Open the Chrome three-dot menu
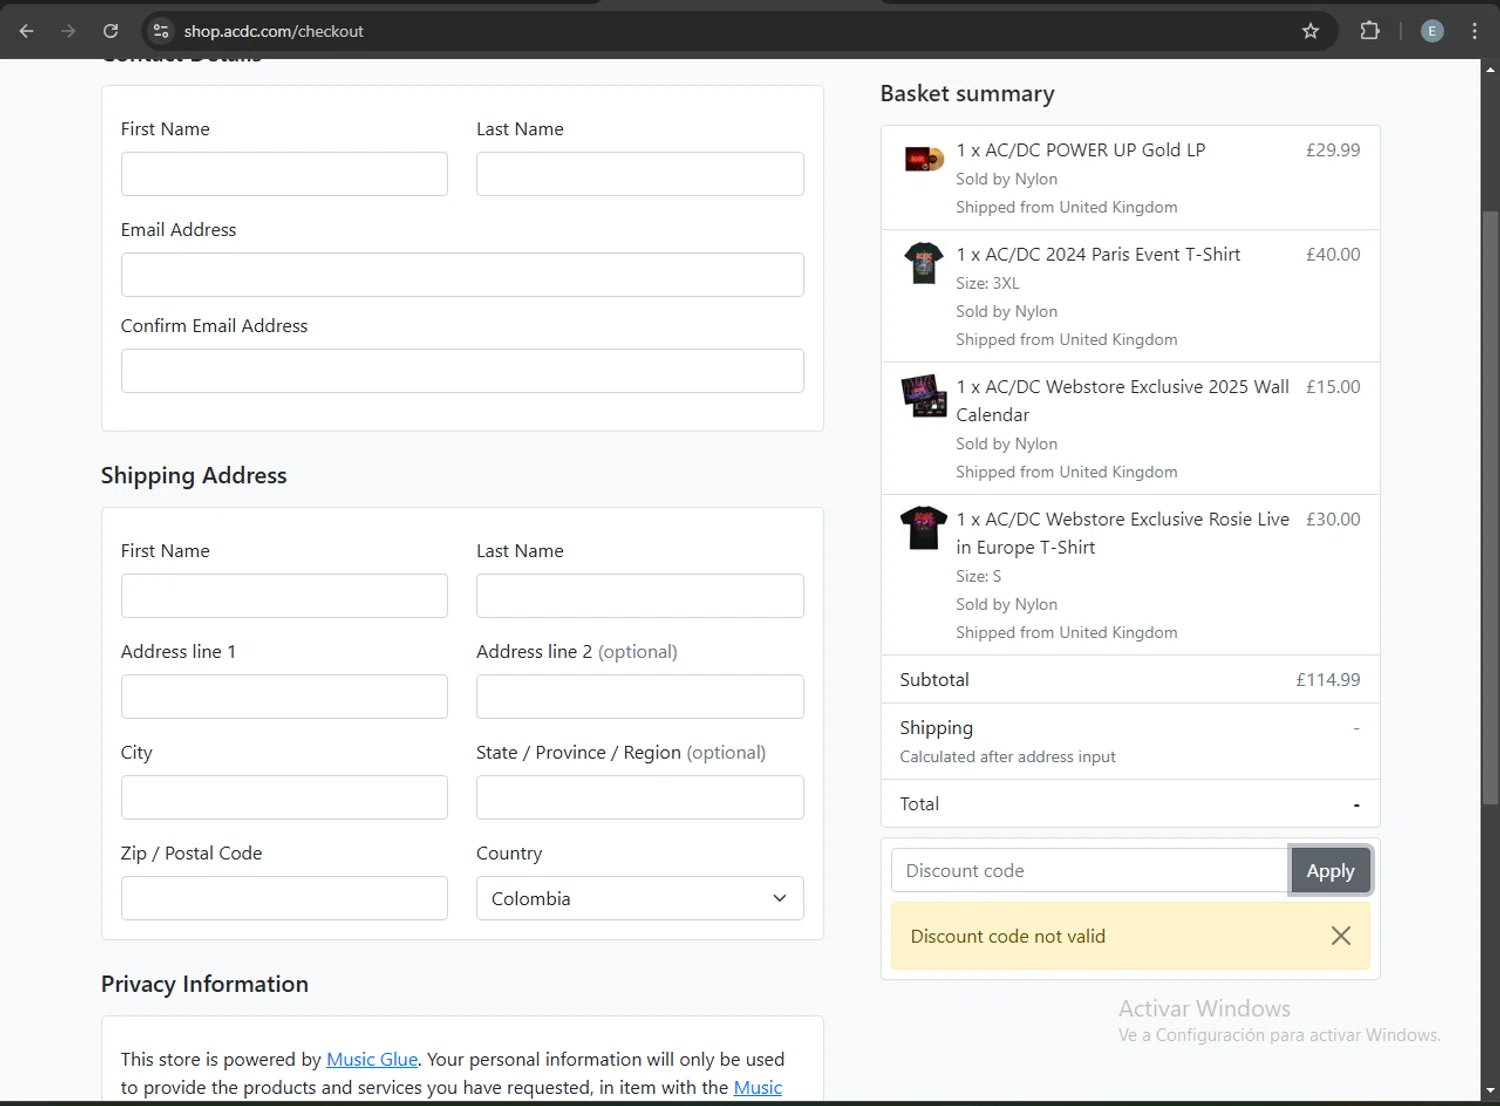Viewport: 1500px width, 1106px height. pyautogui.click(x=1475, y=31)
